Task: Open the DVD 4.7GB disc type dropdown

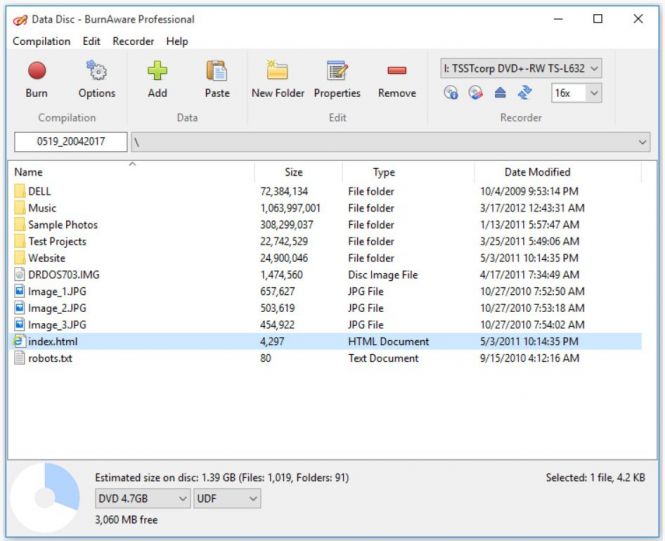Action: pyautogui.click(x=142, y=498)
